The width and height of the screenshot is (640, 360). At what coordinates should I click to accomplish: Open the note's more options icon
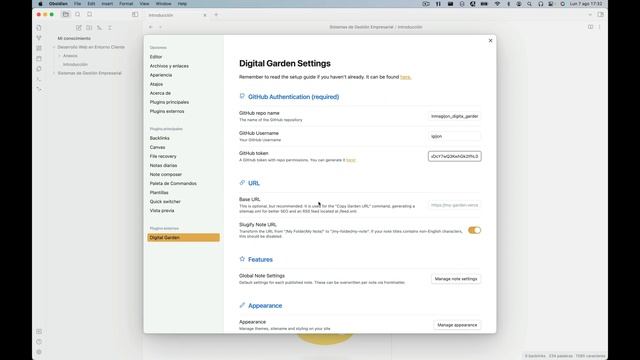point(600,27)
